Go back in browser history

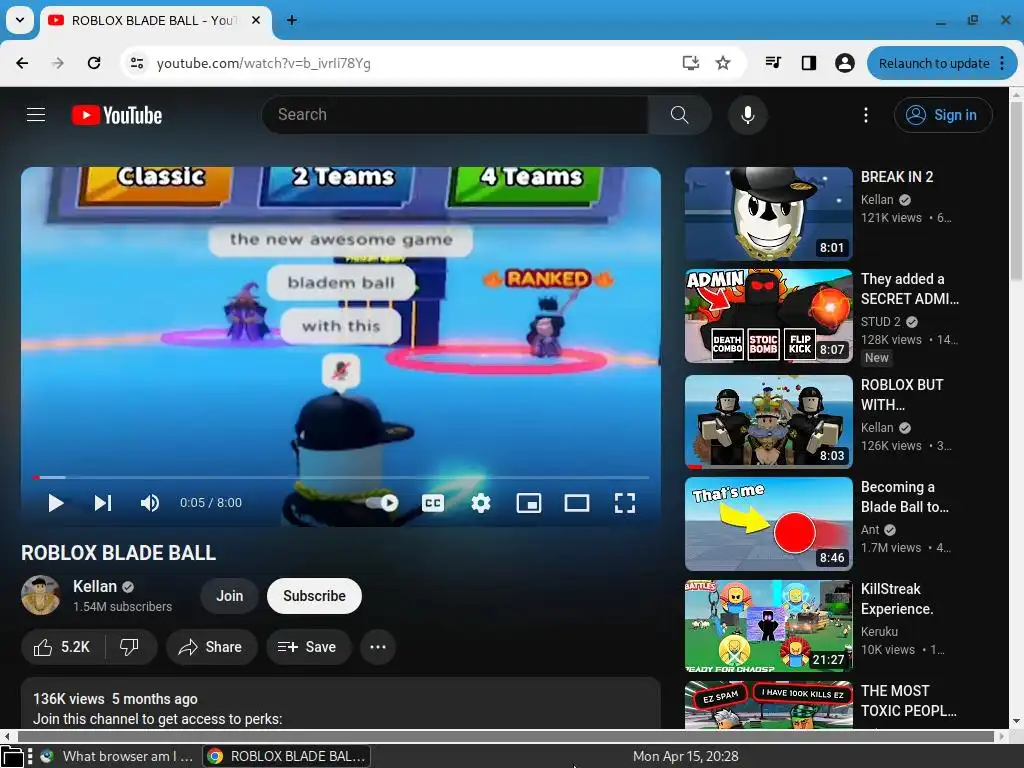point(22,63)
